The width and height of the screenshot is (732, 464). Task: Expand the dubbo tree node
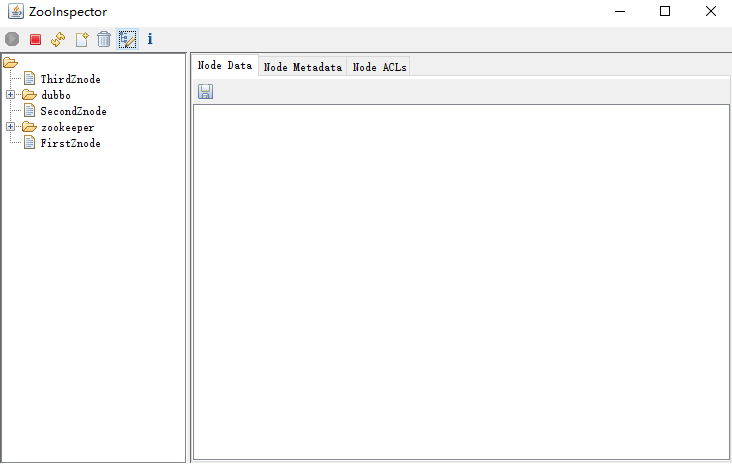pos(10,95)
